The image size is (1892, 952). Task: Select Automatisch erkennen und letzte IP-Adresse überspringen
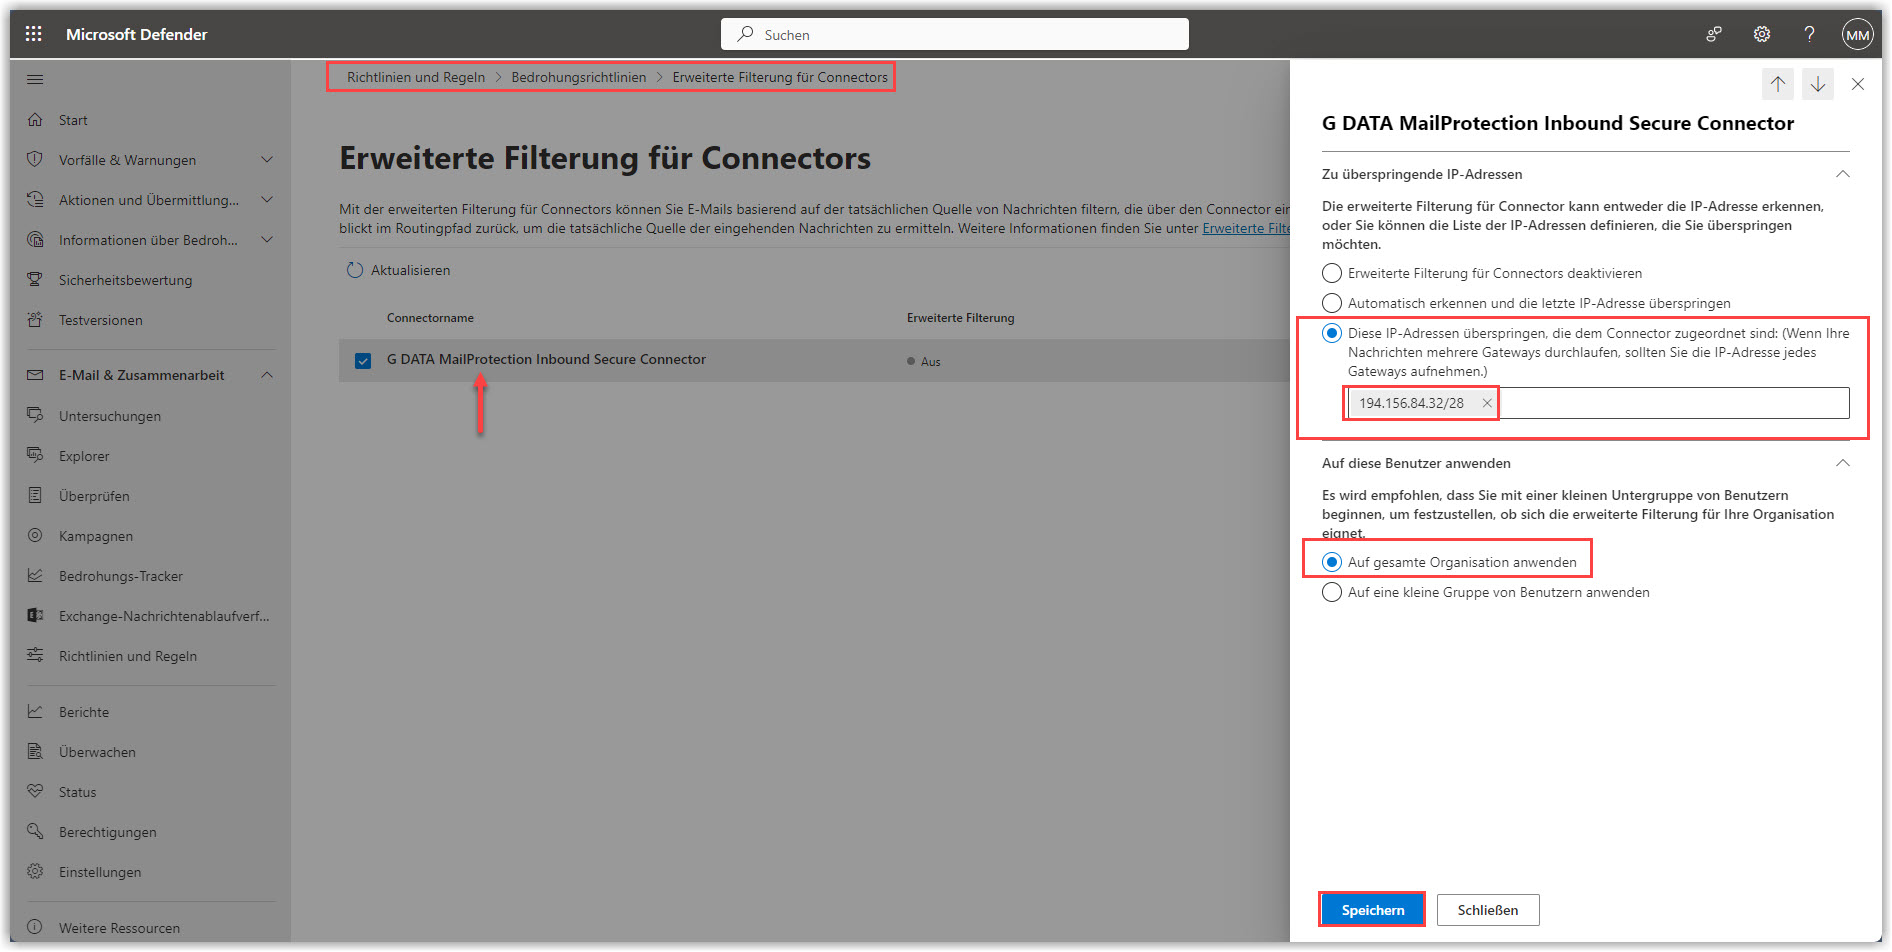[x=1332, y=303]
